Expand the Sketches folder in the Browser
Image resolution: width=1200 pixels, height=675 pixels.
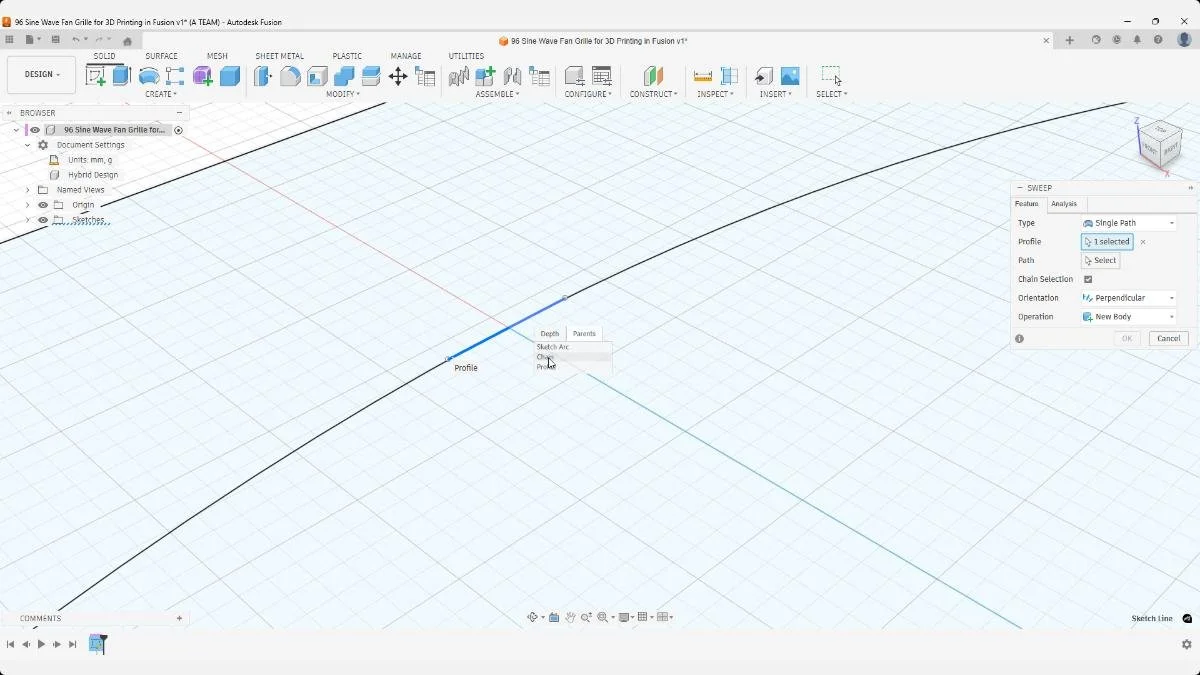[x=27, y=219]
